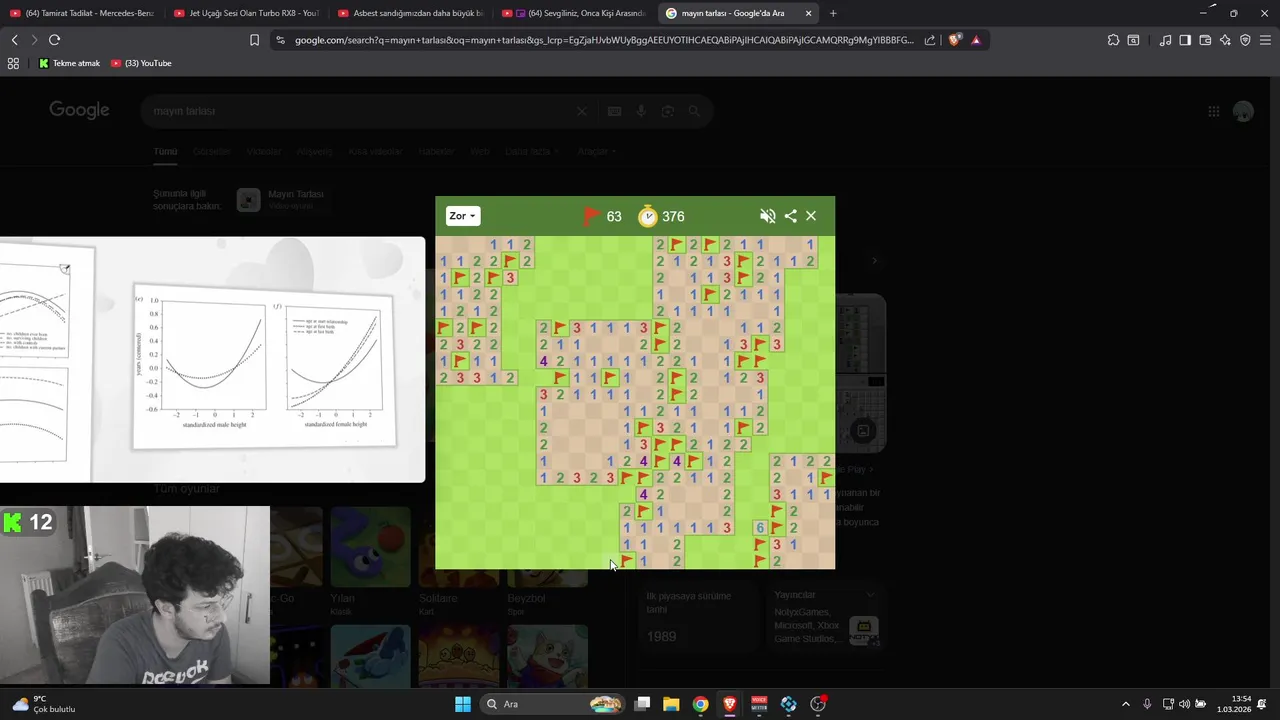Open the Windows Start menu
The height and width of the screenshot is (720, 1280).
463,704
